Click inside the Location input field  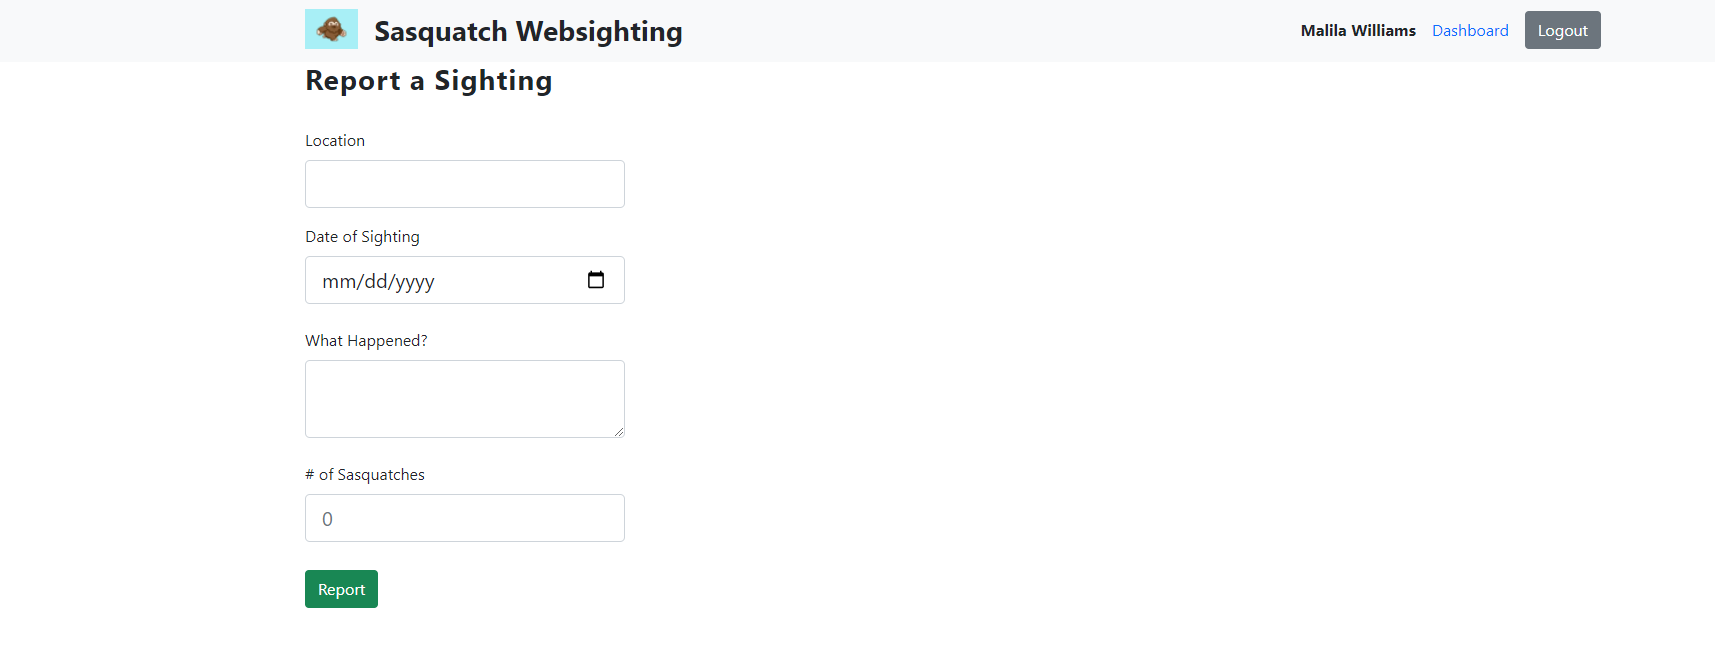[x=464, y=184]
